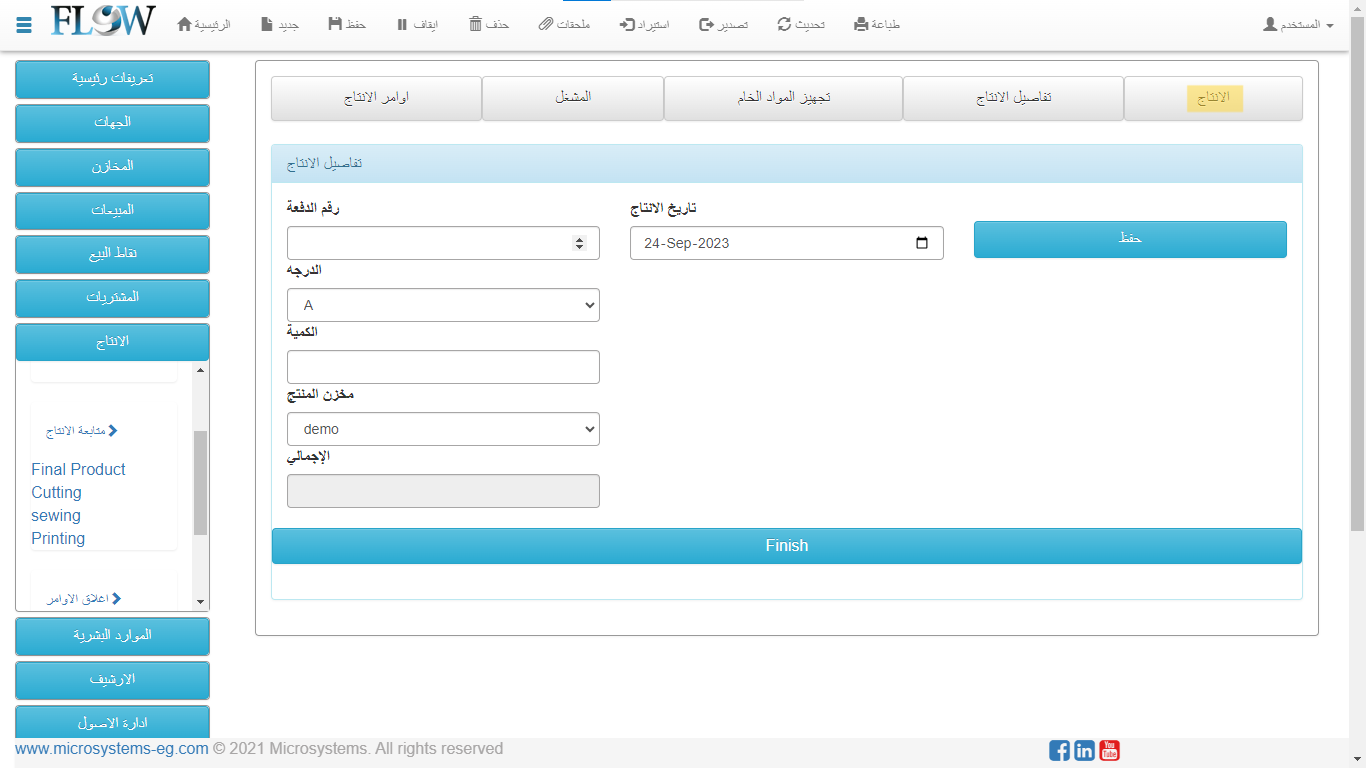
Task: Click the print (طباعة) printer icon
Action: (861, 24)
